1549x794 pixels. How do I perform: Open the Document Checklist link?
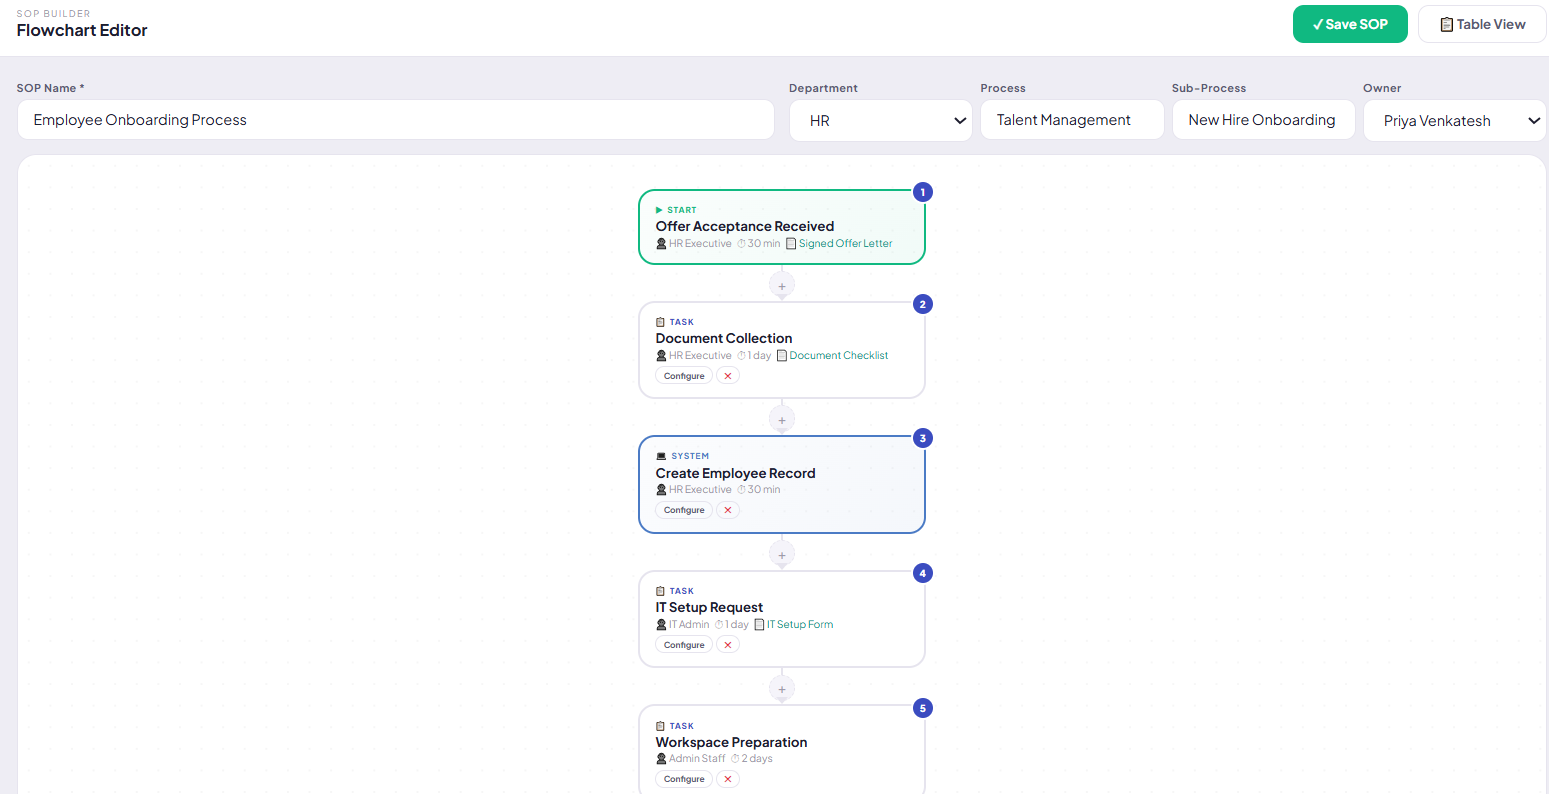pyautogui.click(x=838, y=356)
